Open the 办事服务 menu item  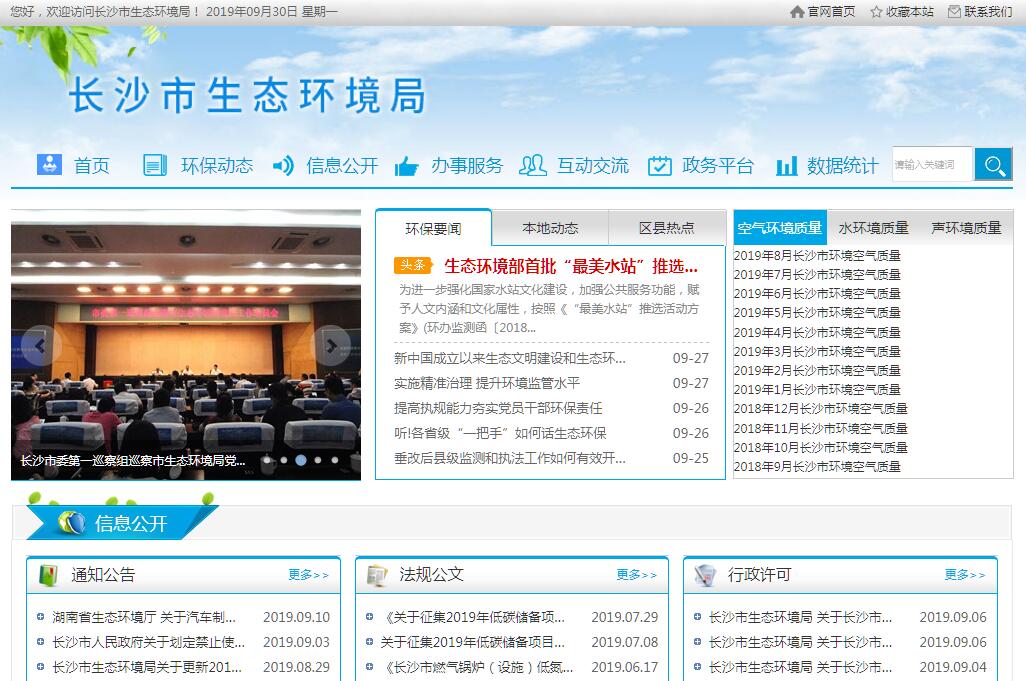pyautogui.click(x=467, y=166)
